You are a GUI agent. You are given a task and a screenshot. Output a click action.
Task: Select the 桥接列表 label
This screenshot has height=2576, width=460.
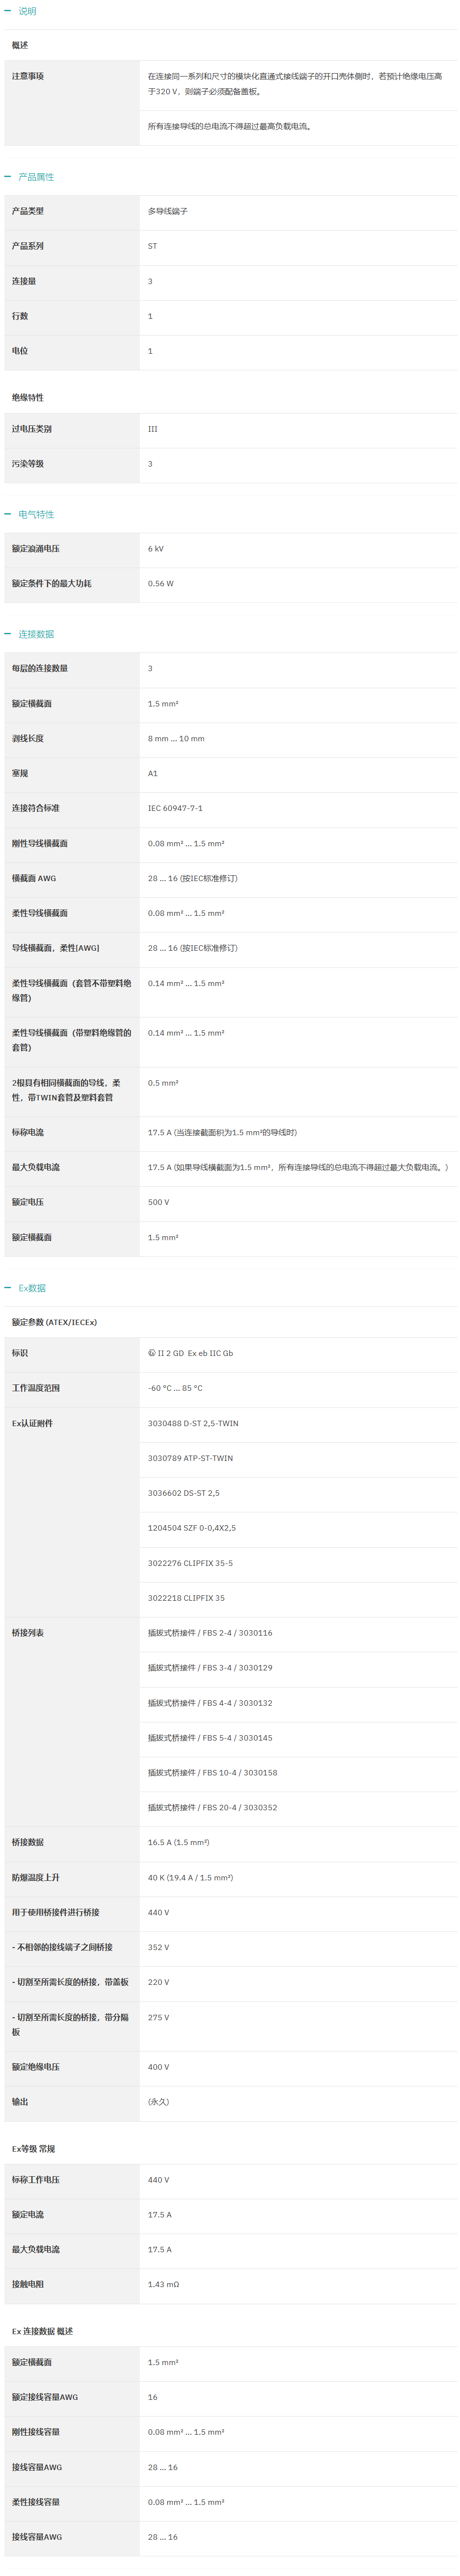(x=28, y=1633)
